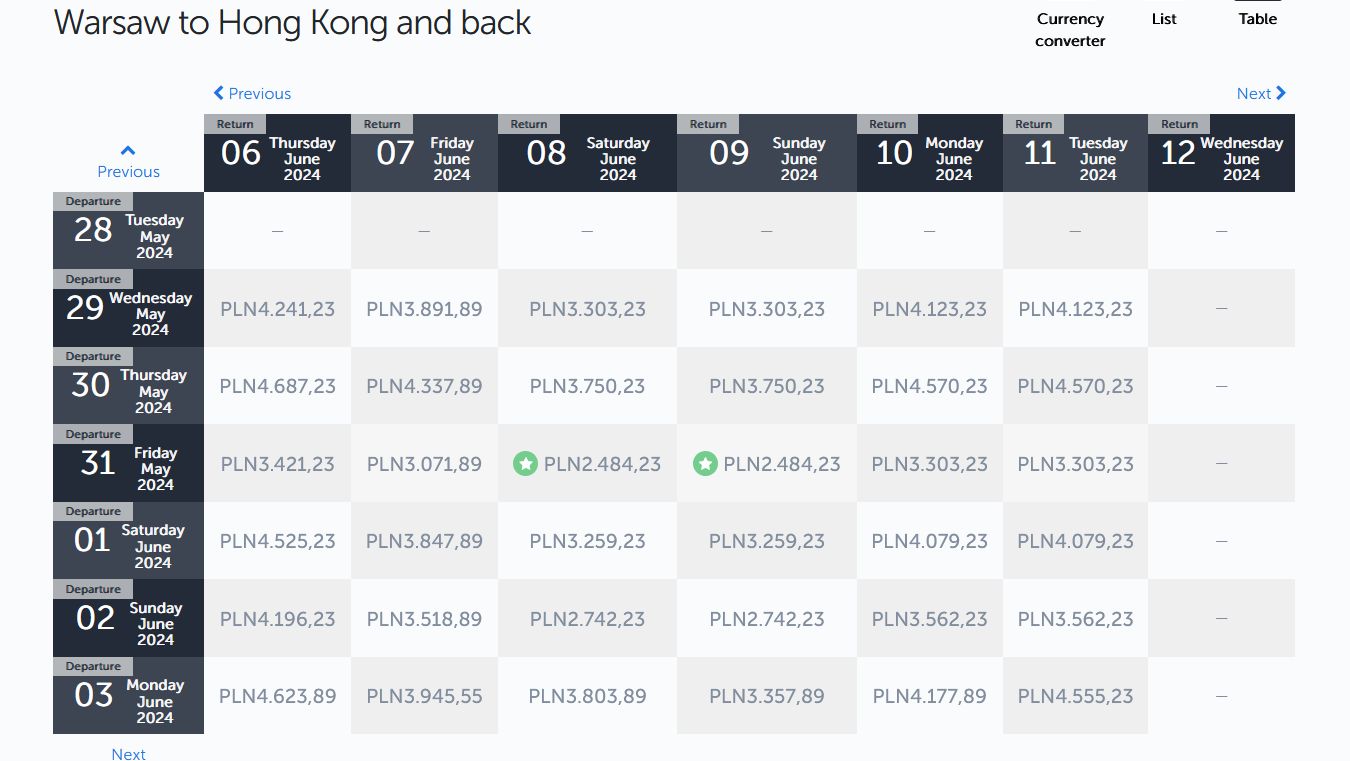The image size is (1350, 761).
Task: Select the 31 Friday May departure row header
Action: tap(128, 463)
